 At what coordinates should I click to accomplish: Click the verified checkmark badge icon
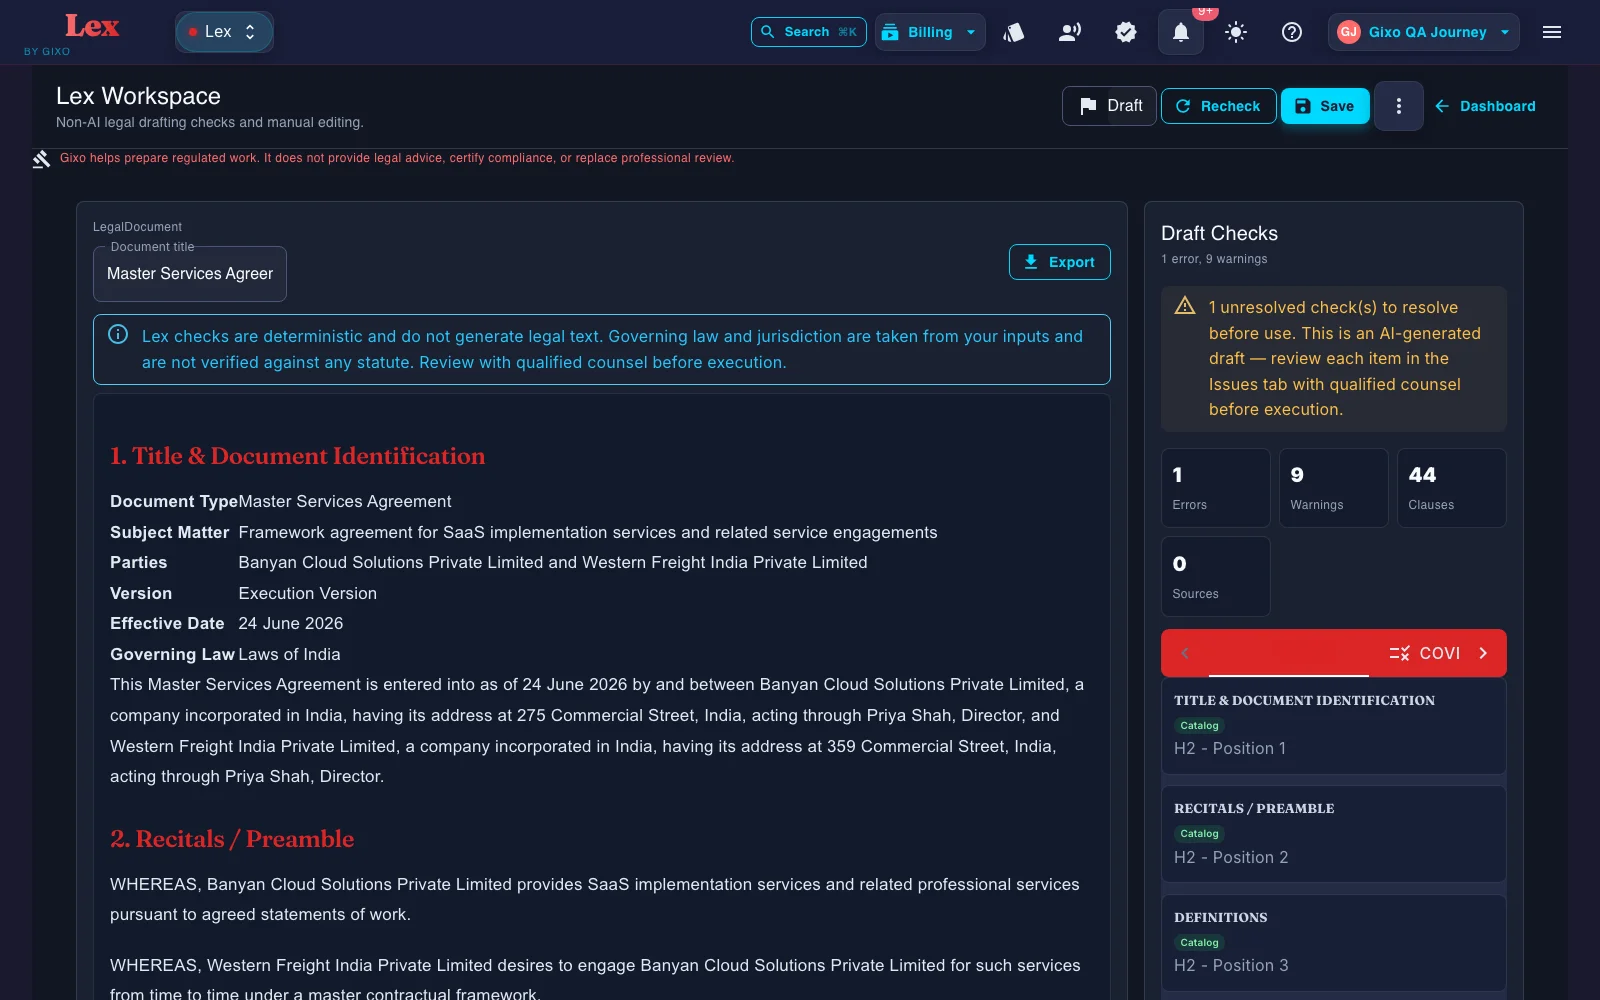1126,32
